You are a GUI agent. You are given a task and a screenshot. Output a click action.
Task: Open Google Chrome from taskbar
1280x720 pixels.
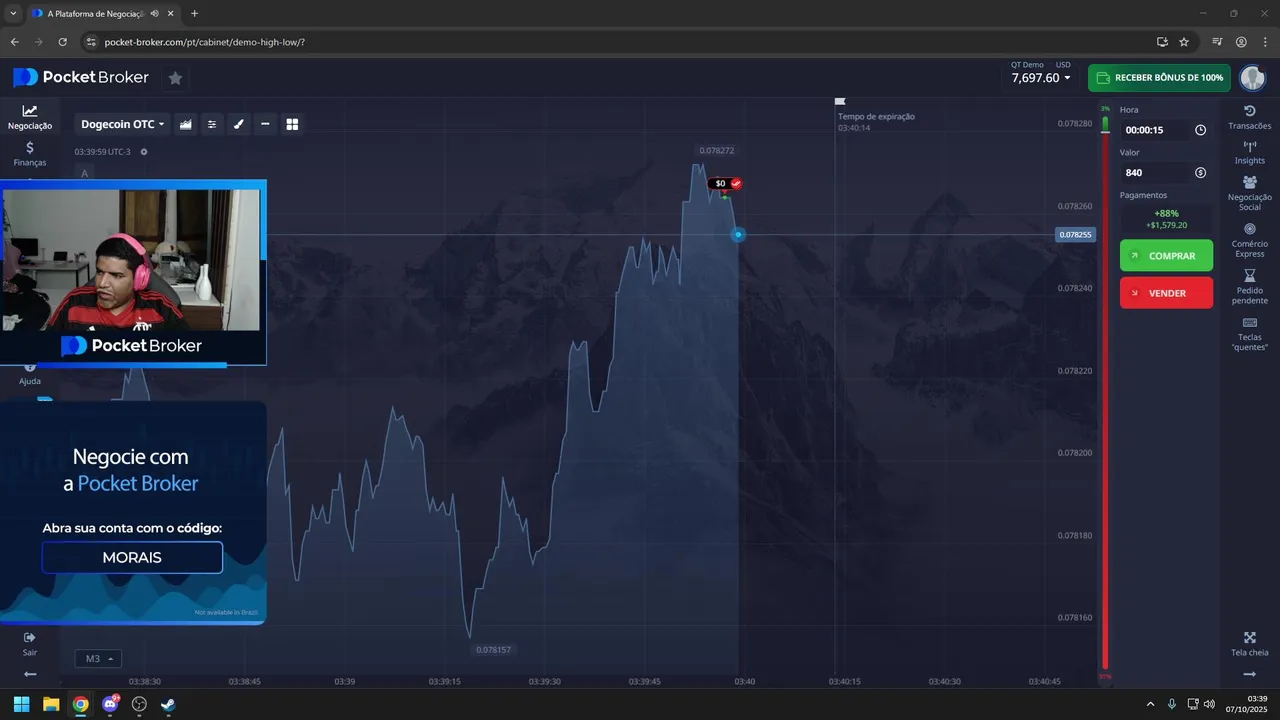(80, 704)
